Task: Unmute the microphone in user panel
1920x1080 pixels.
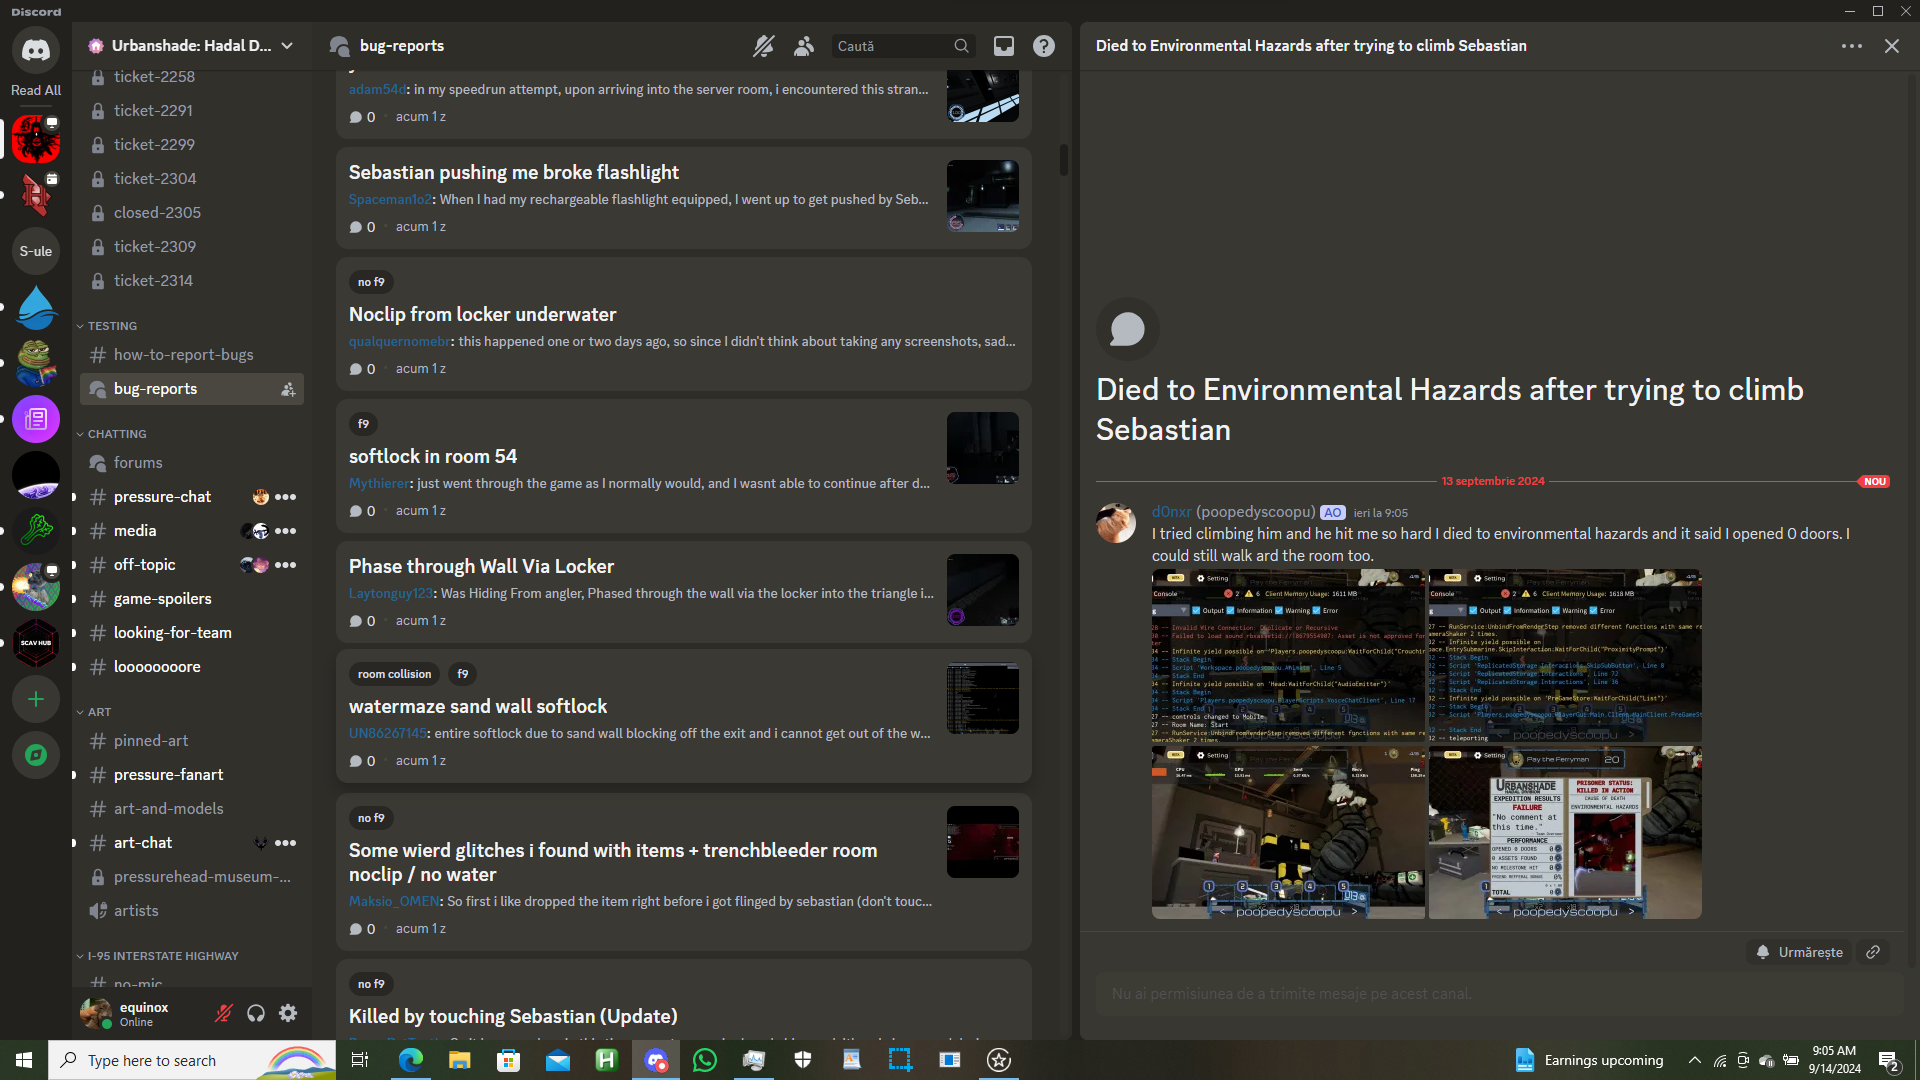Action: click(224, 1013)
